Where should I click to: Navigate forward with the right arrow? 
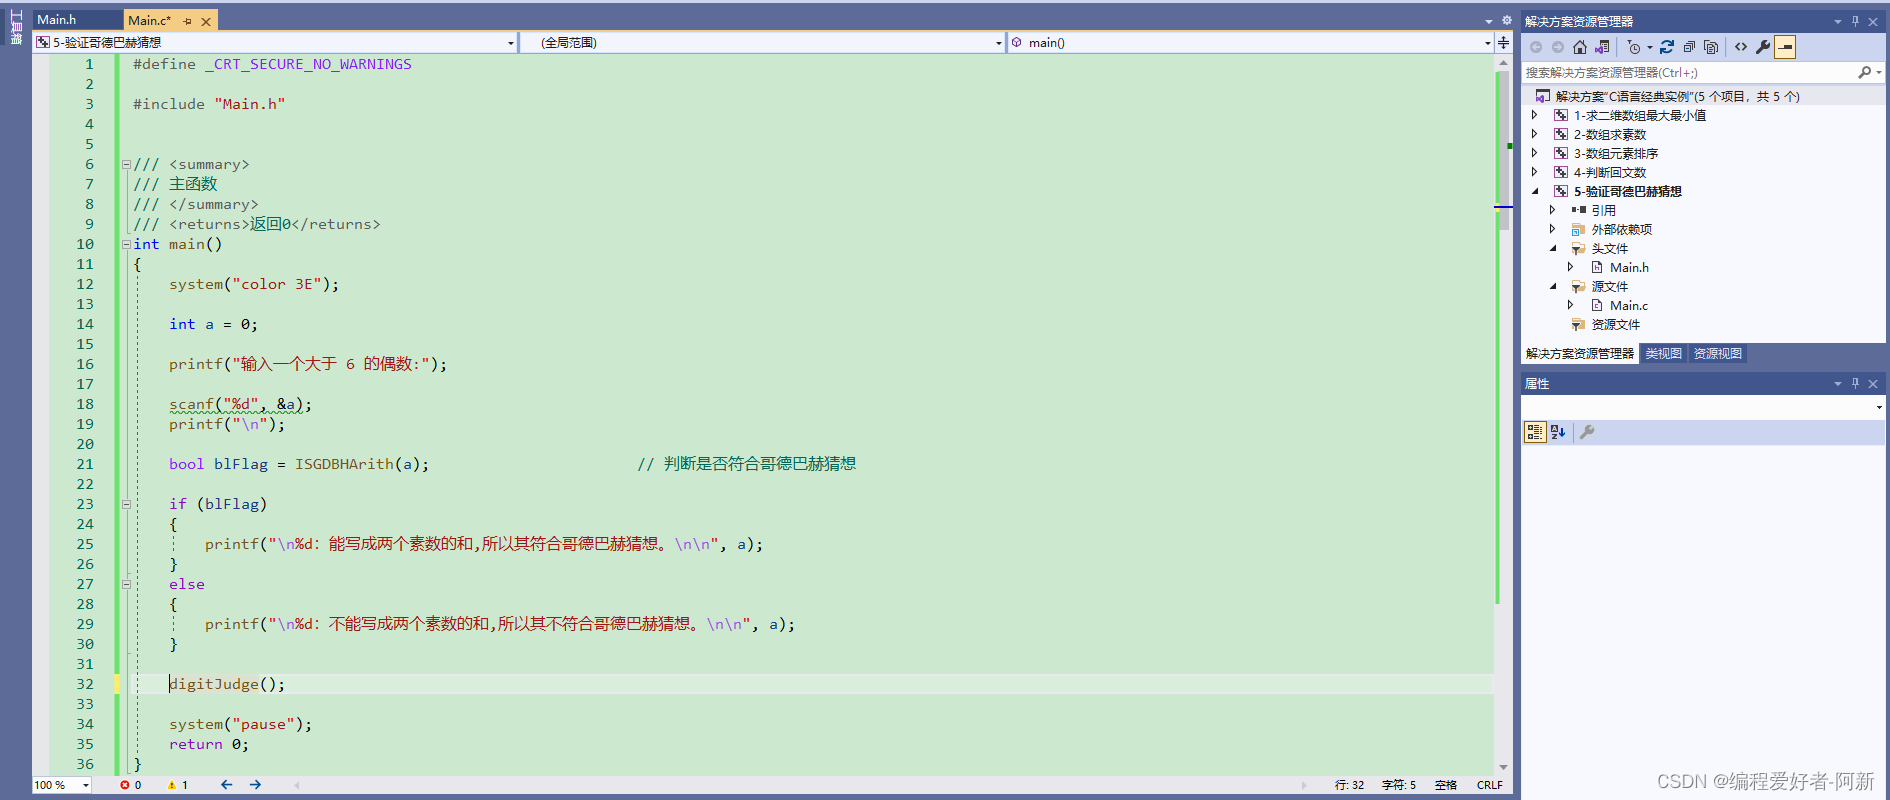255,785
